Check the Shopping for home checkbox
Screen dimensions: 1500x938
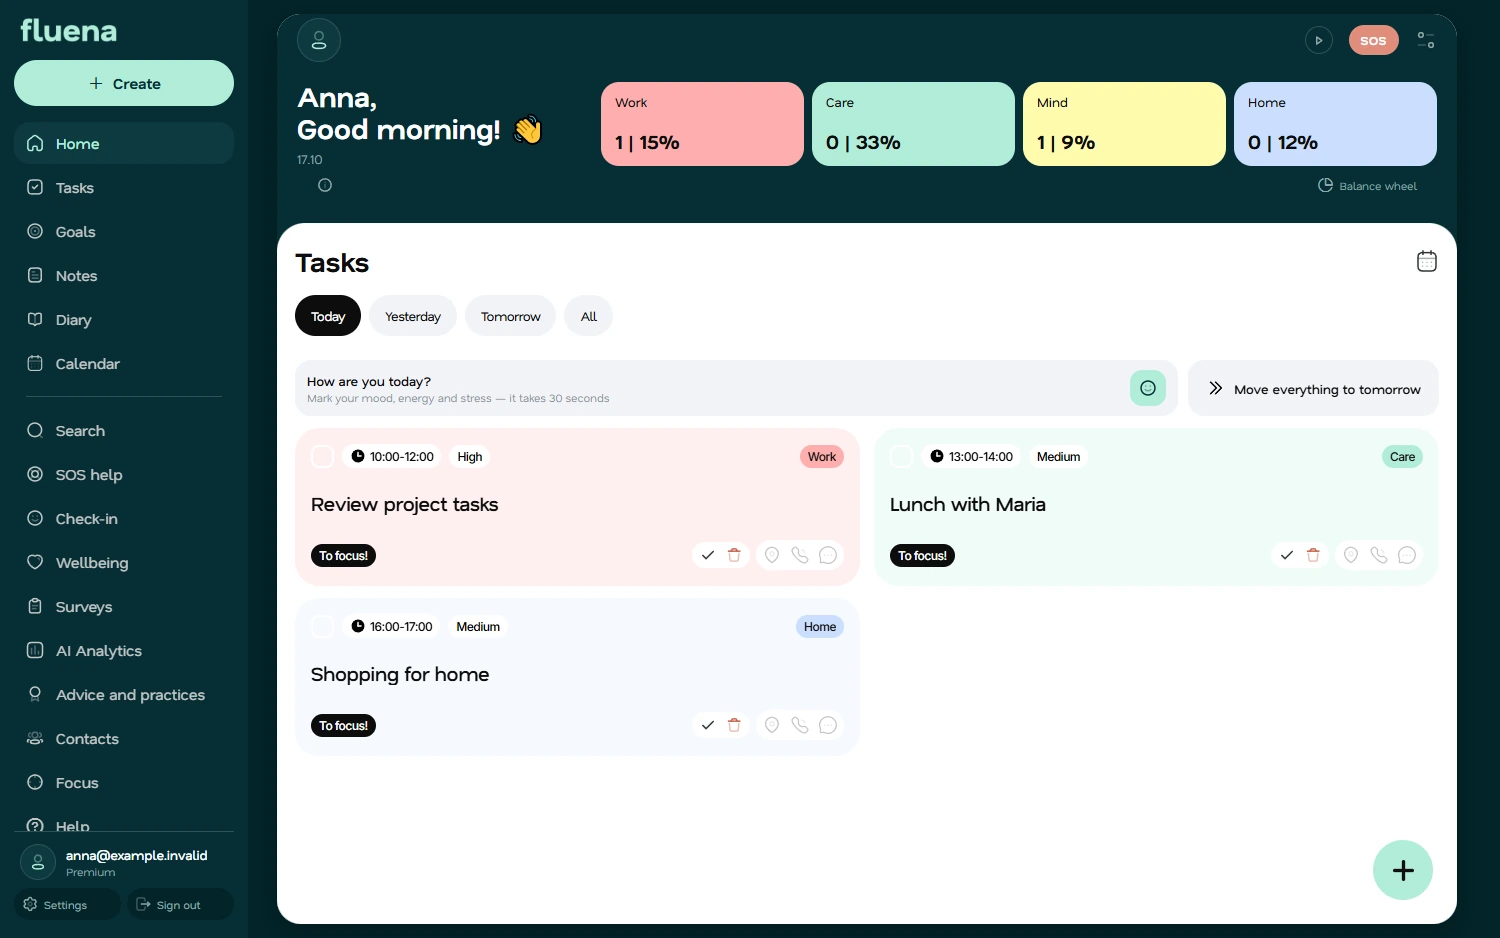click(322, 627)
